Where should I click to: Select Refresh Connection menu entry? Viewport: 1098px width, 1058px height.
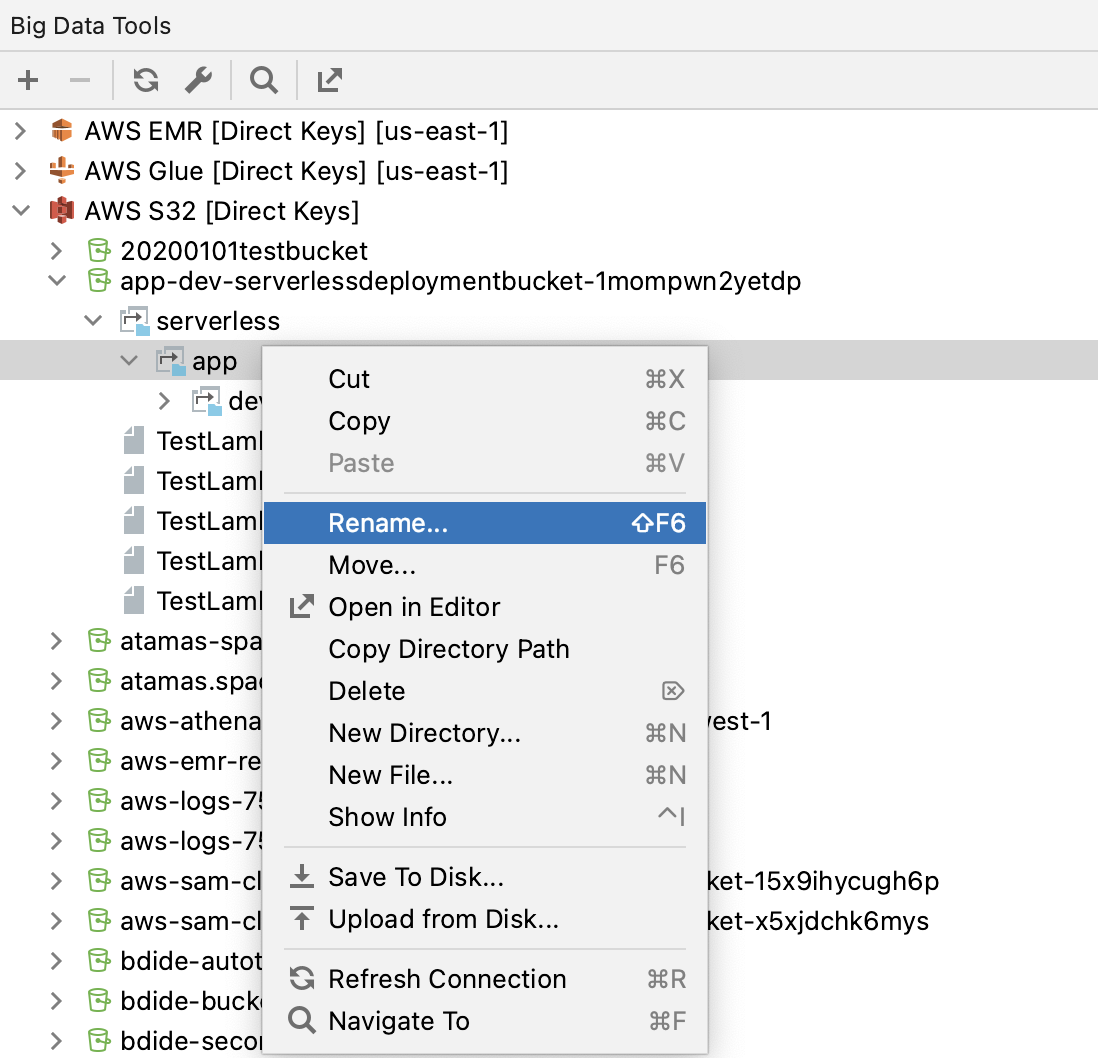(x=485, y=979)
